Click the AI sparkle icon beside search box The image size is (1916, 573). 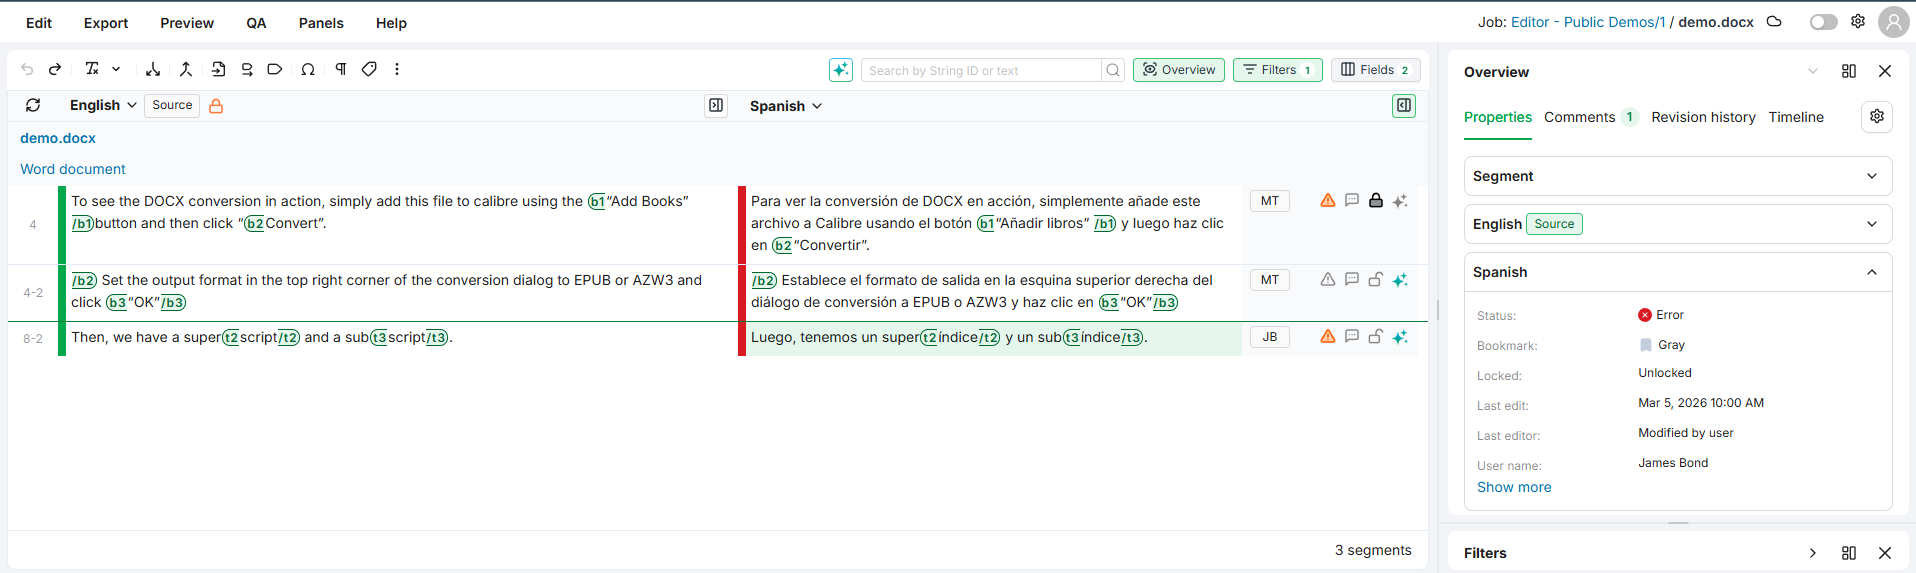pos(841,70)
